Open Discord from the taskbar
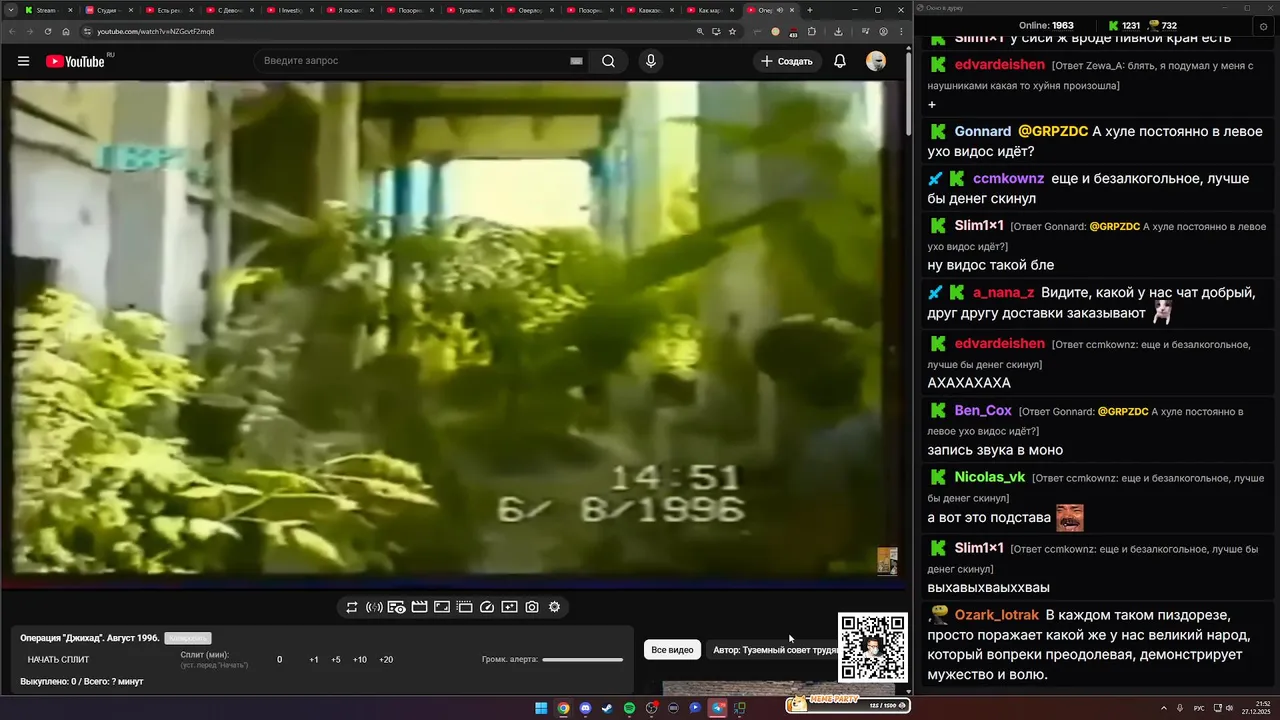 (585, 708)
